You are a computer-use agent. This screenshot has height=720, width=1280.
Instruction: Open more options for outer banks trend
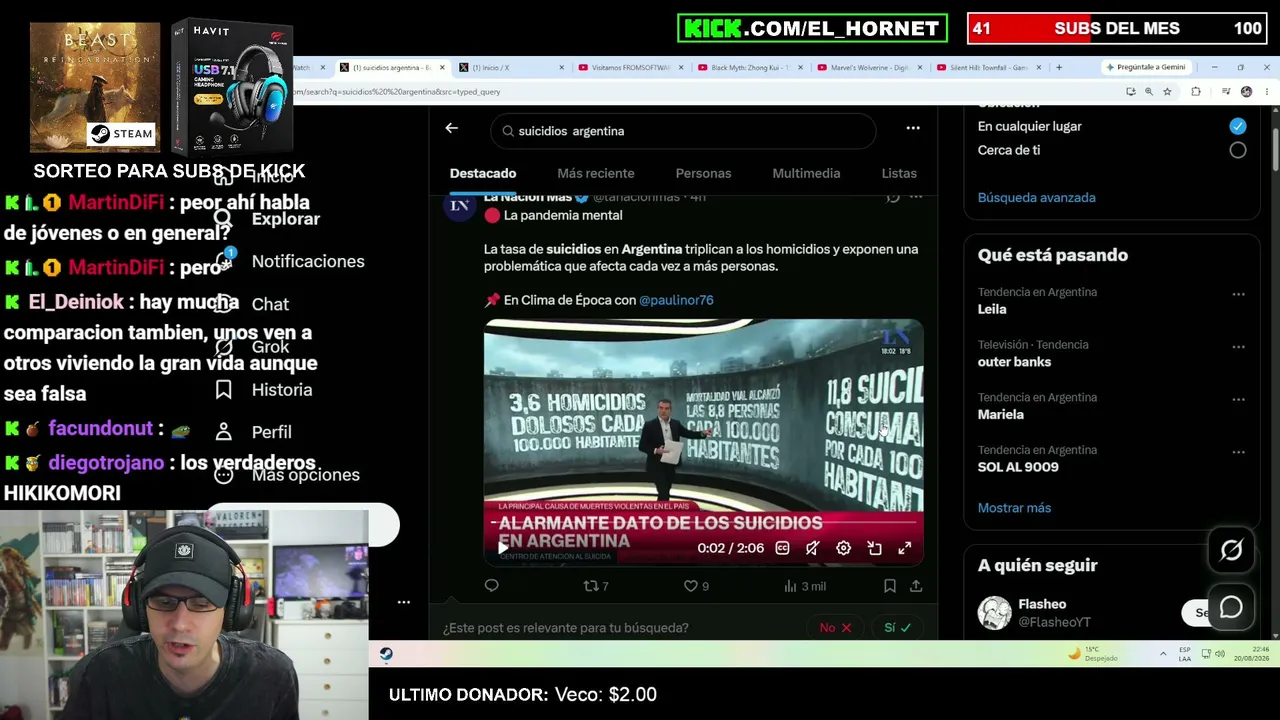click(1239, 347)
